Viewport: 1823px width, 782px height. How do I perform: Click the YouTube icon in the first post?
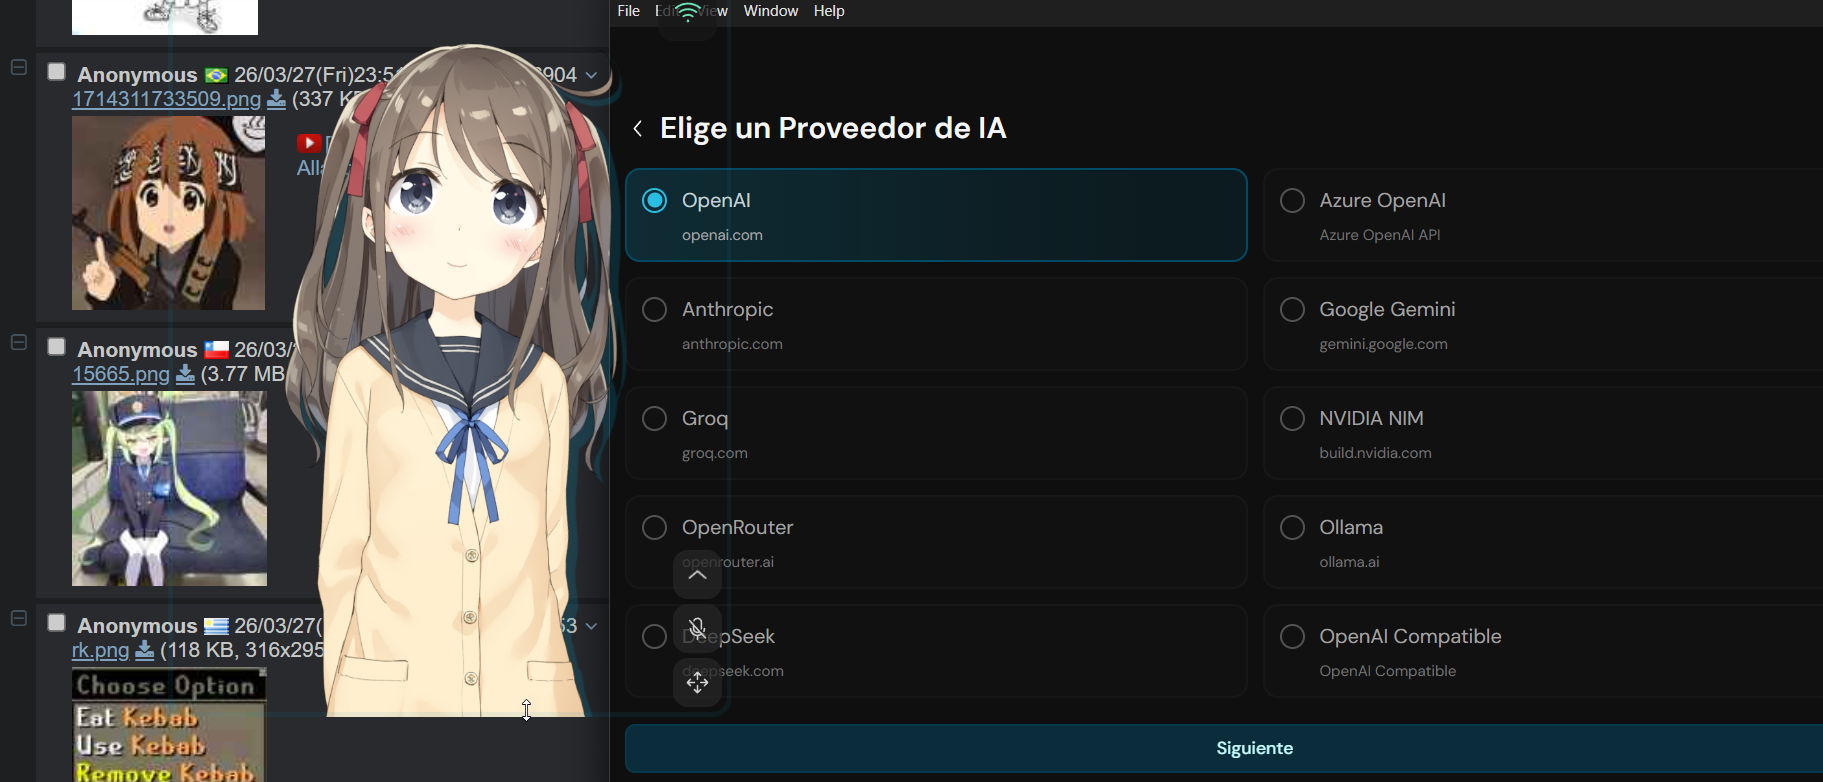309,143
